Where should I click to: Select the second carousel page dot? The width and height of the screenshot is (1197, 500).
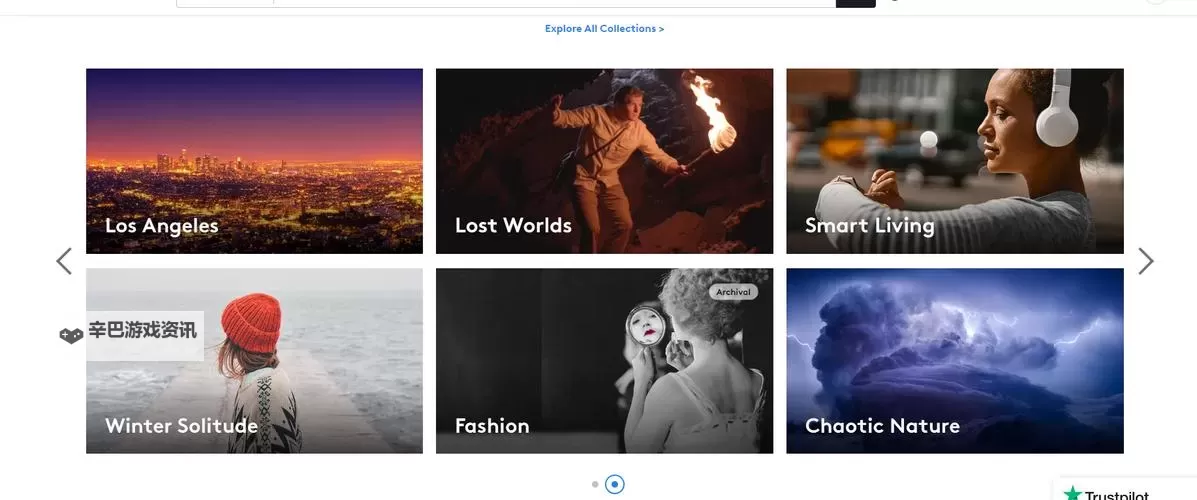pos(615,484)
